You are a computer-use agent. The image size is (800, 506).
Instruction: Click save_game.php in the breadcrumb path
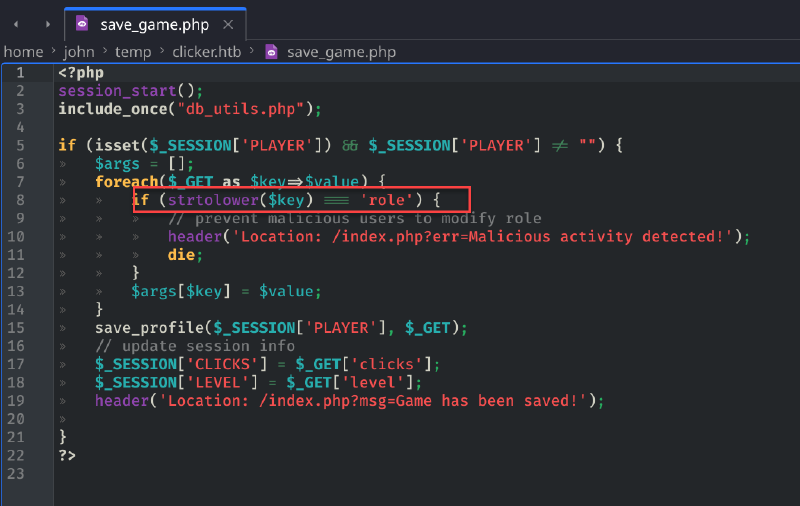(341, 52)
